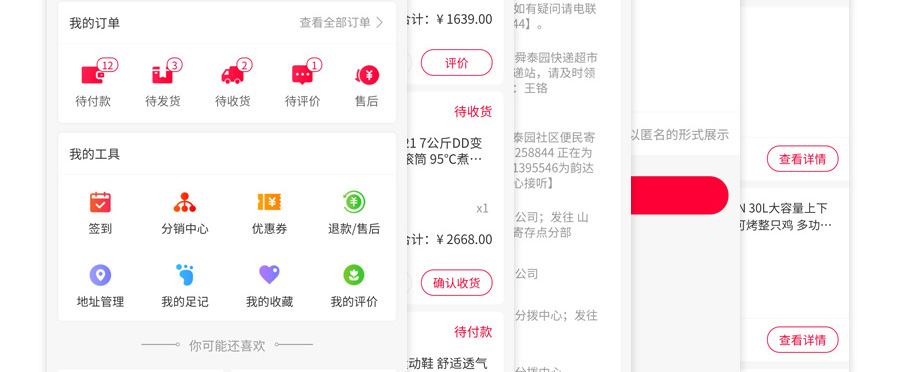Image resolution: width=900 pixels, height=372 pixels.
Task: Open the 退款/售后 refund icon
Action: click(x=354, y=202)
